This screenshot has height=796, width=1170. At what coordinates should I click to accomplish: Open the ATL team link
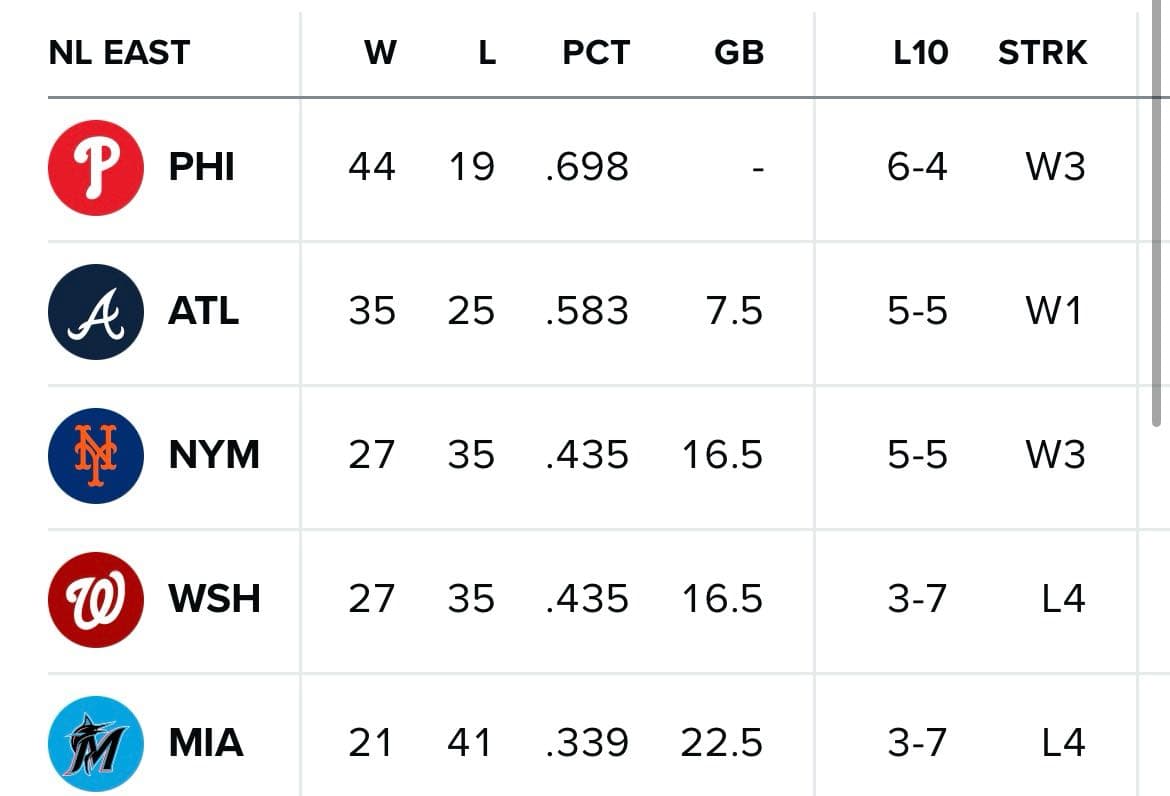point(204,311)
